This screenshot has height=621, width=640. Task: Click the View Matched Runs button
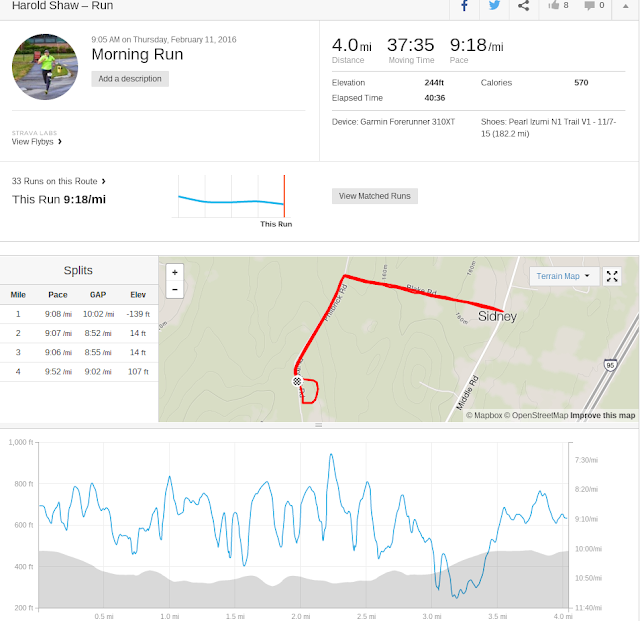pyautogui.click(x=374, y=196)
